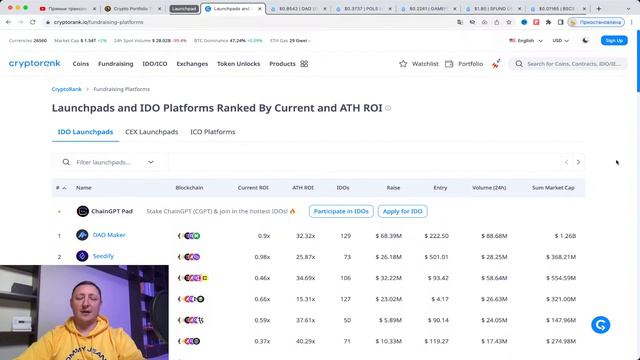Click the CryptoRank breadcrumb link
This screenshot has width=640, height=360.
pos(67,89)
